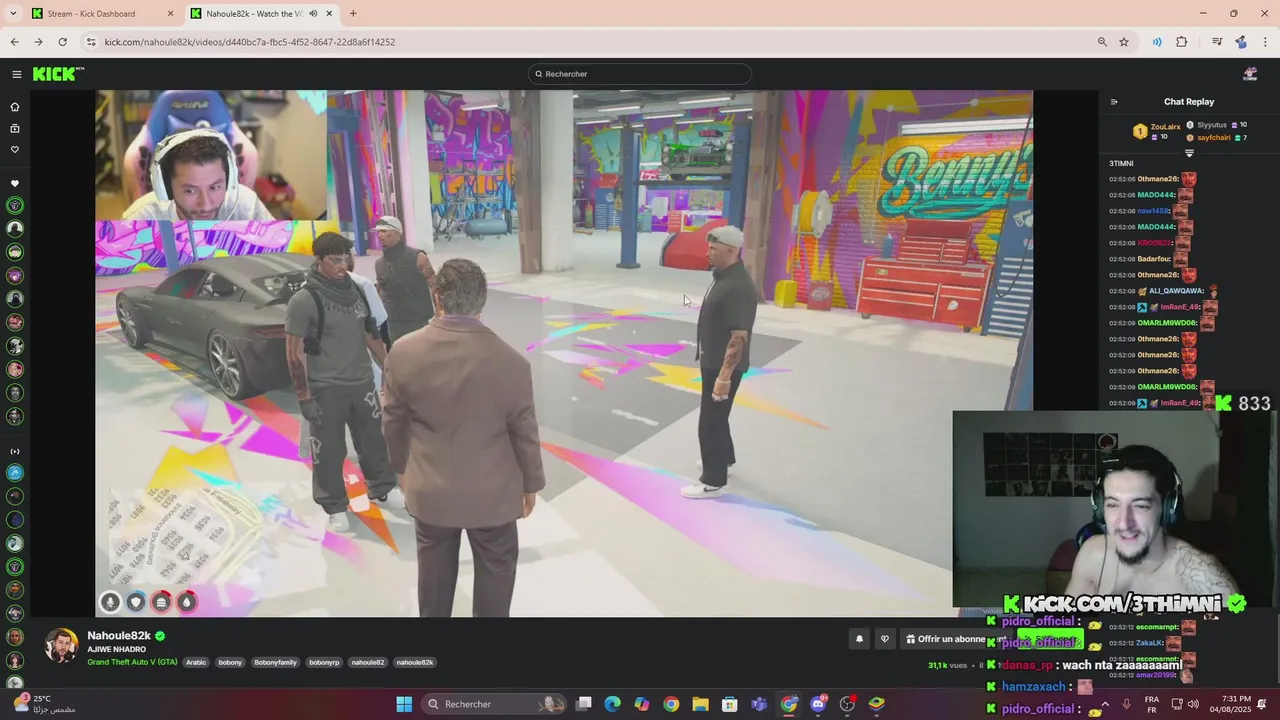Image resolution: width=1280 pixels, height=720 pixels.
Task: Collapse the Chat Replay panel with arrow icon
Action: point(1114,102)
